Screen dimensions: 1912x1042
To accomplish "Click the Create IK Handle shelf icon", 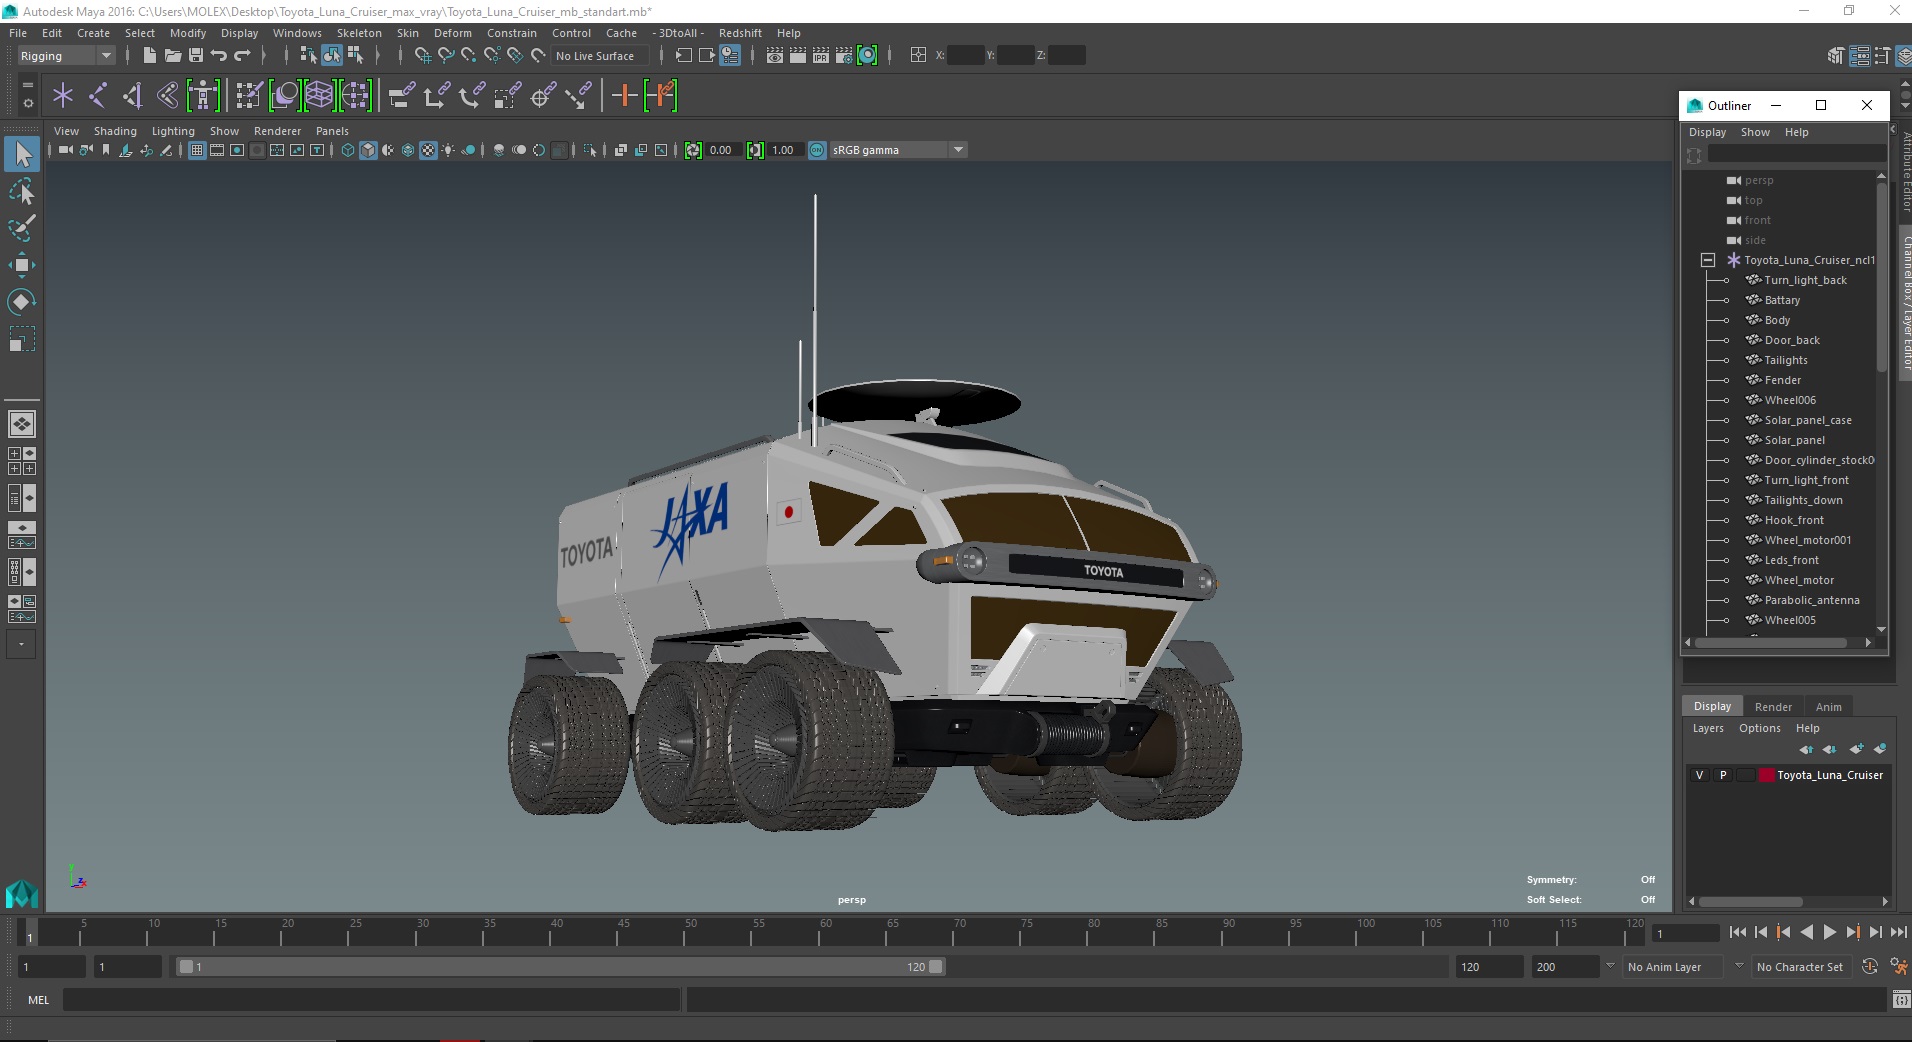I will [133, 96].
